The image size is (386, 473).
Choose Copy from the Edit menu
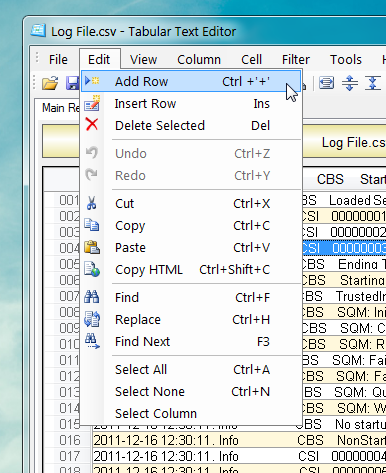point(191,226)
